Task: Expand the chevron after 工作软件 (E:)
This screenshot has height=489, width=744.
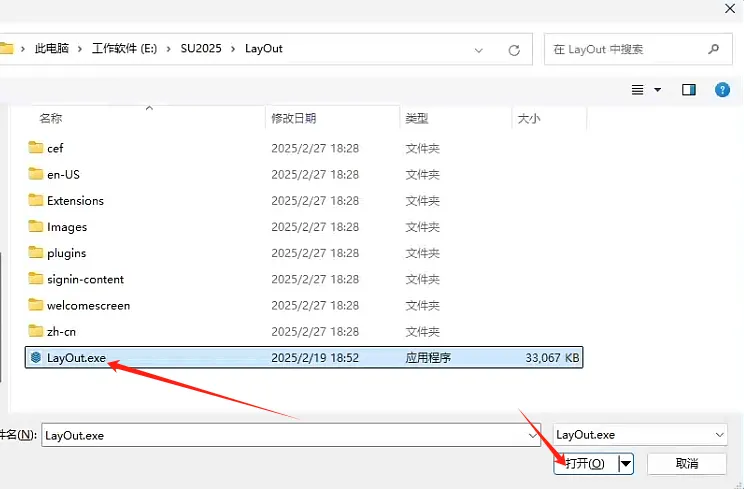Action: (x=168, y=49)
